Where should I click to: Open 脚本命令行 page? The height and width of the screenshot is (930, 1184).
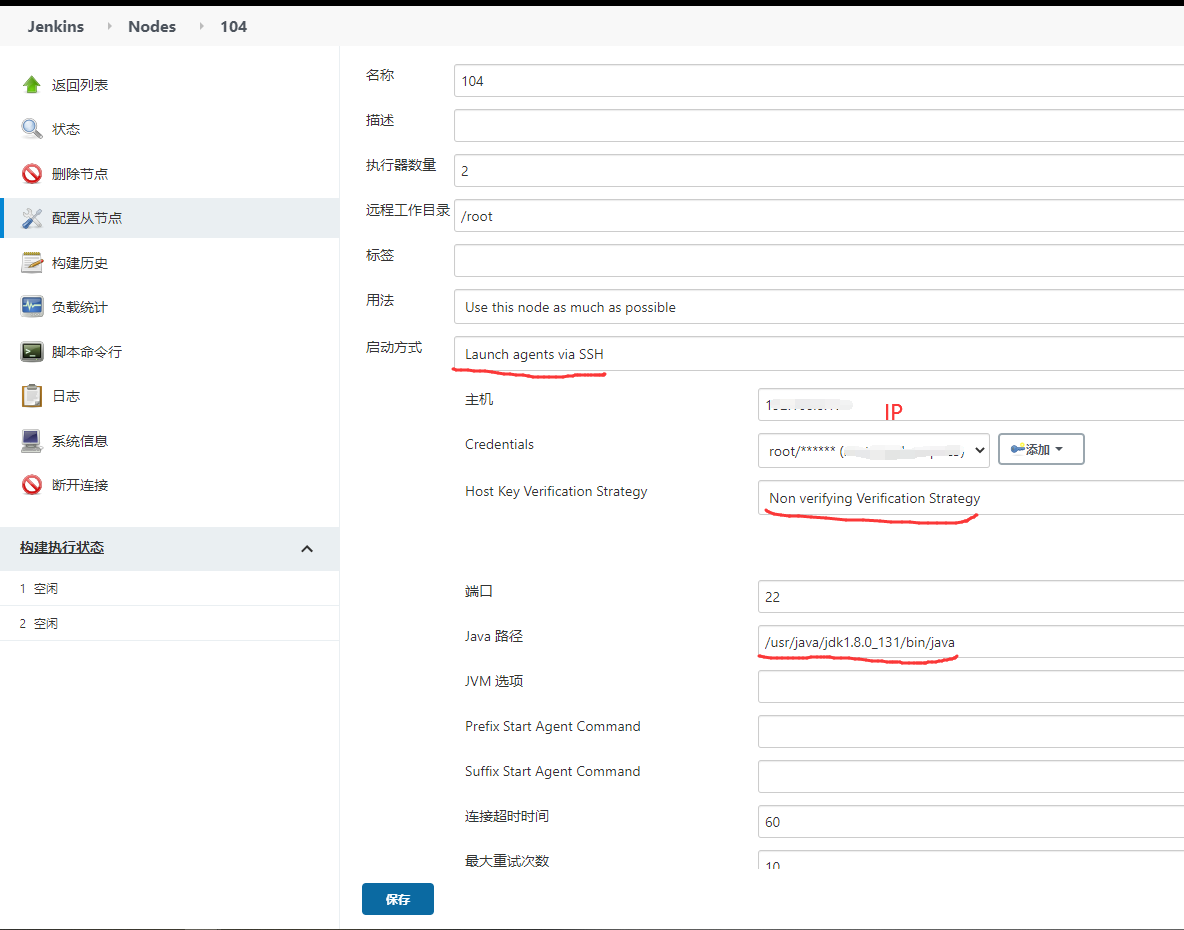pos(87,352)
